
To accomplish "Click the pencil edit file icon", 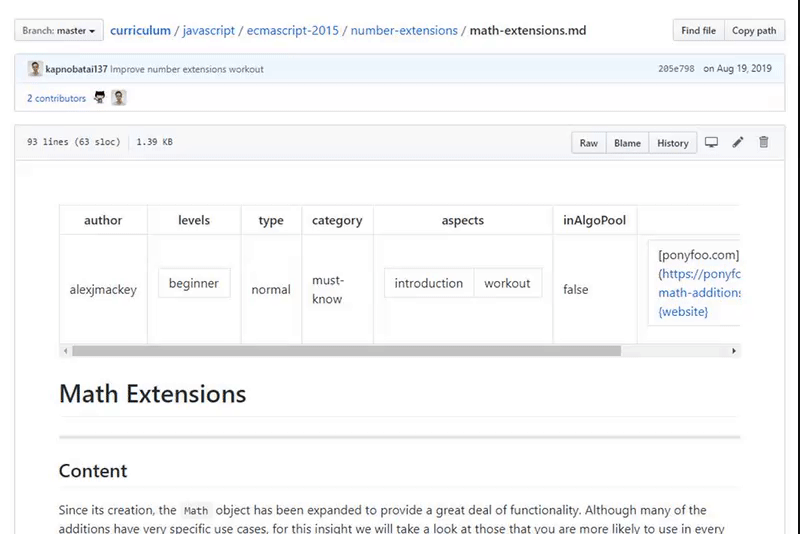I will click(x=738, y=143).
